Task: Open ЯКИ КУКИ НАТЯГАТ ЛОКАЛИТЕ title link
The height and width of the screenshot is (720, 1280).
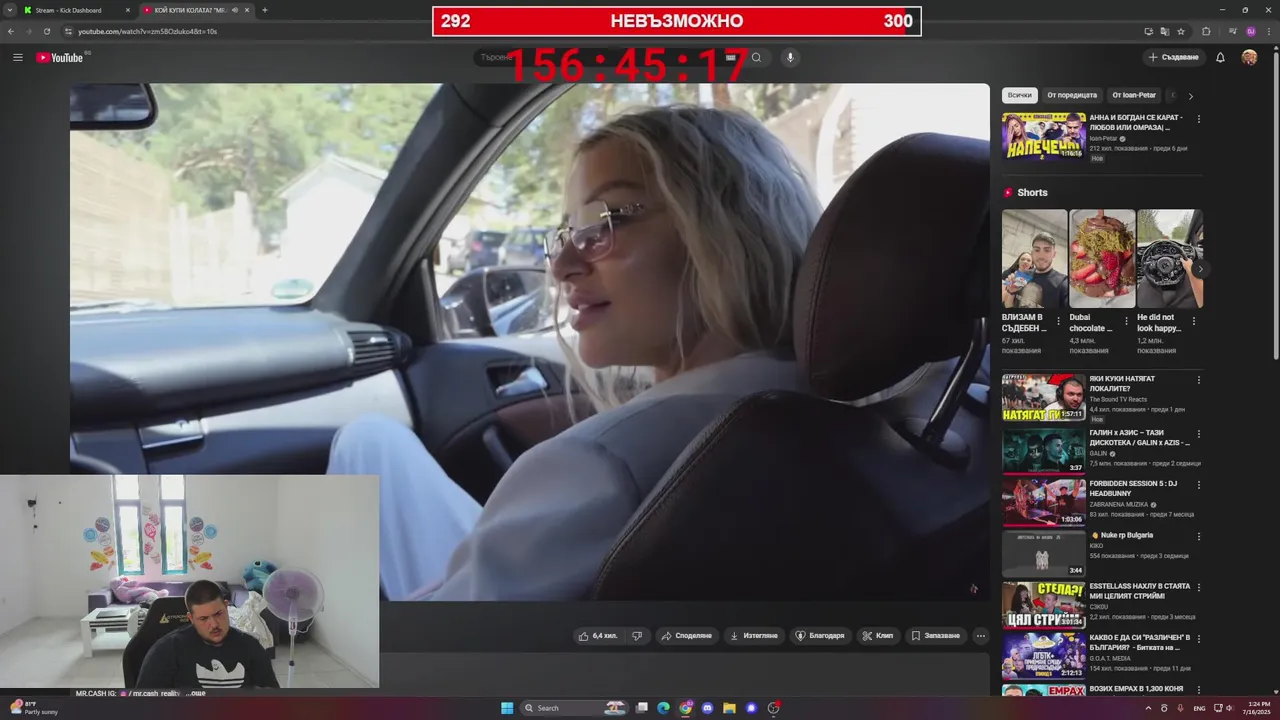Action: pos(1122,383)
